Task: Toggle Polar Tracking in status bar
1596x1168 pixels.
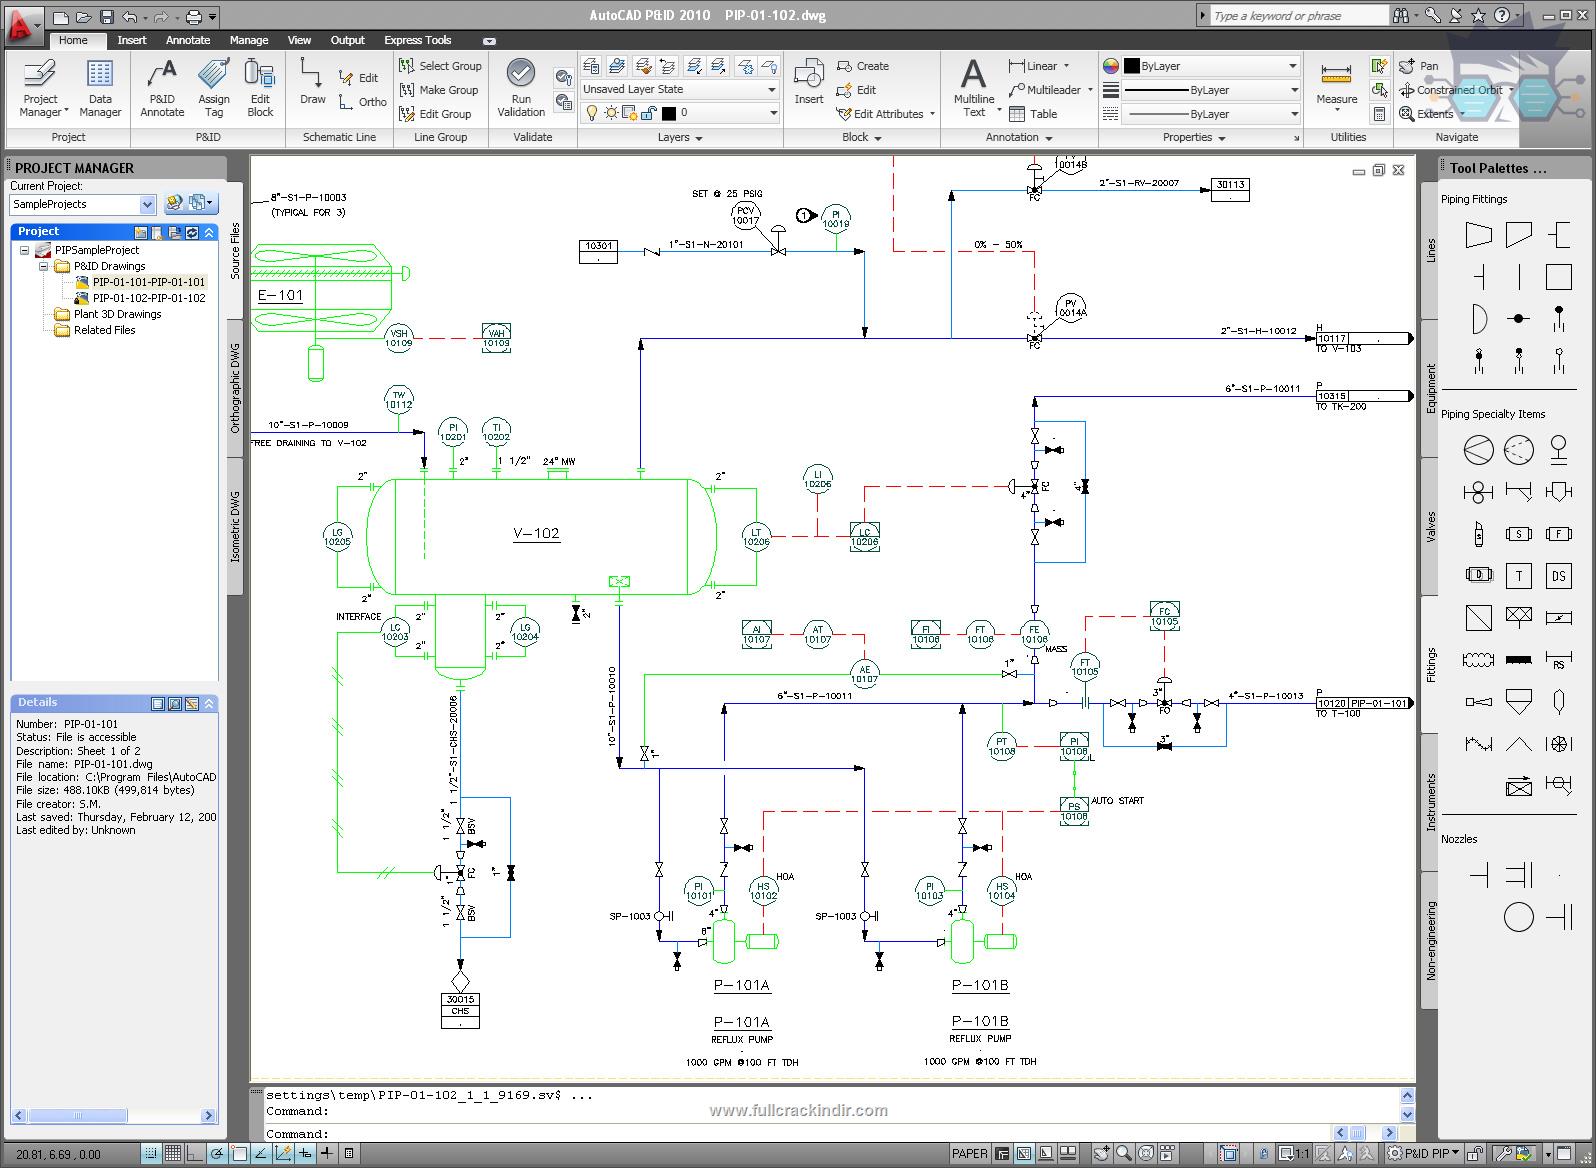Action: [x=216, y=1154]
